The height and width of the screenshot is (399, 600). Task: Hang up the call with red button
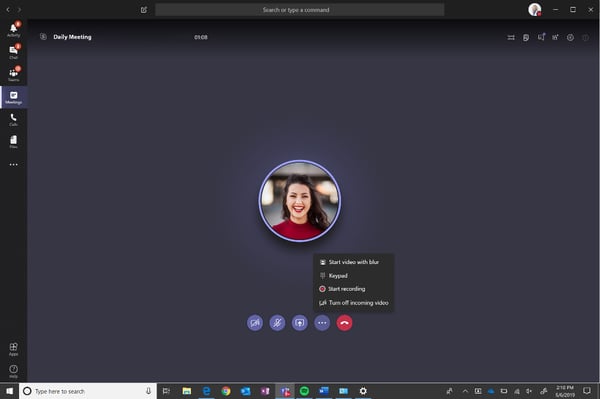(344, 323)
